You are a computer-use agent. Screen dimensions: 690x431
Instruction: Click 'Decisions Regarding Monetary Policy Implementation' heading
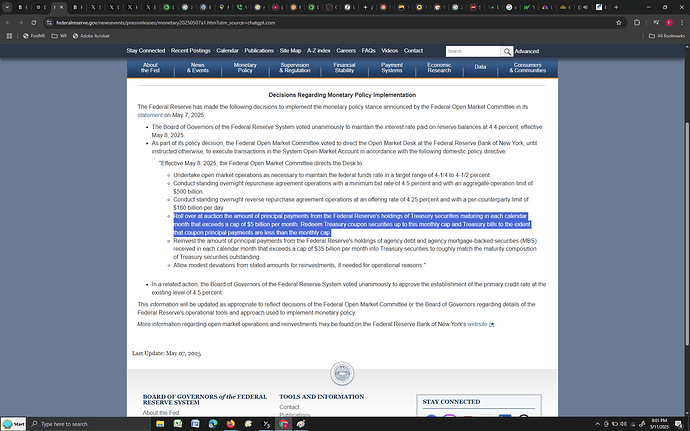tap(342, 95)
